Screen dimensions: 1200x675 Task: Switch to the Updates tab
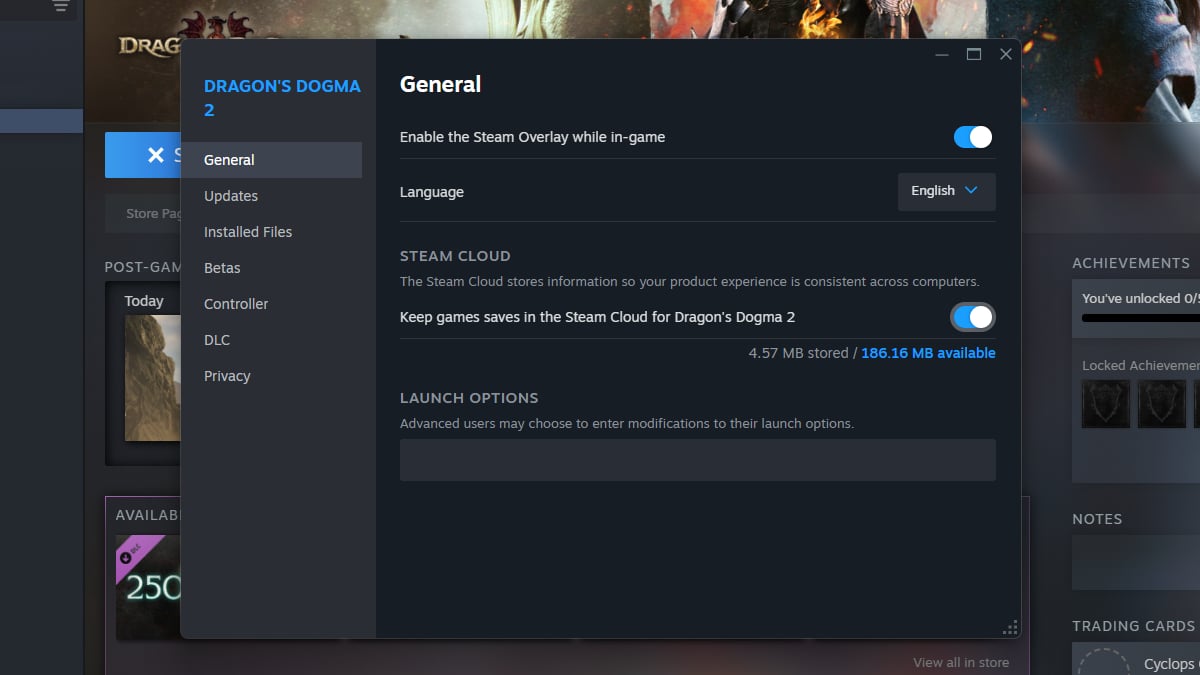click(230, 196)
